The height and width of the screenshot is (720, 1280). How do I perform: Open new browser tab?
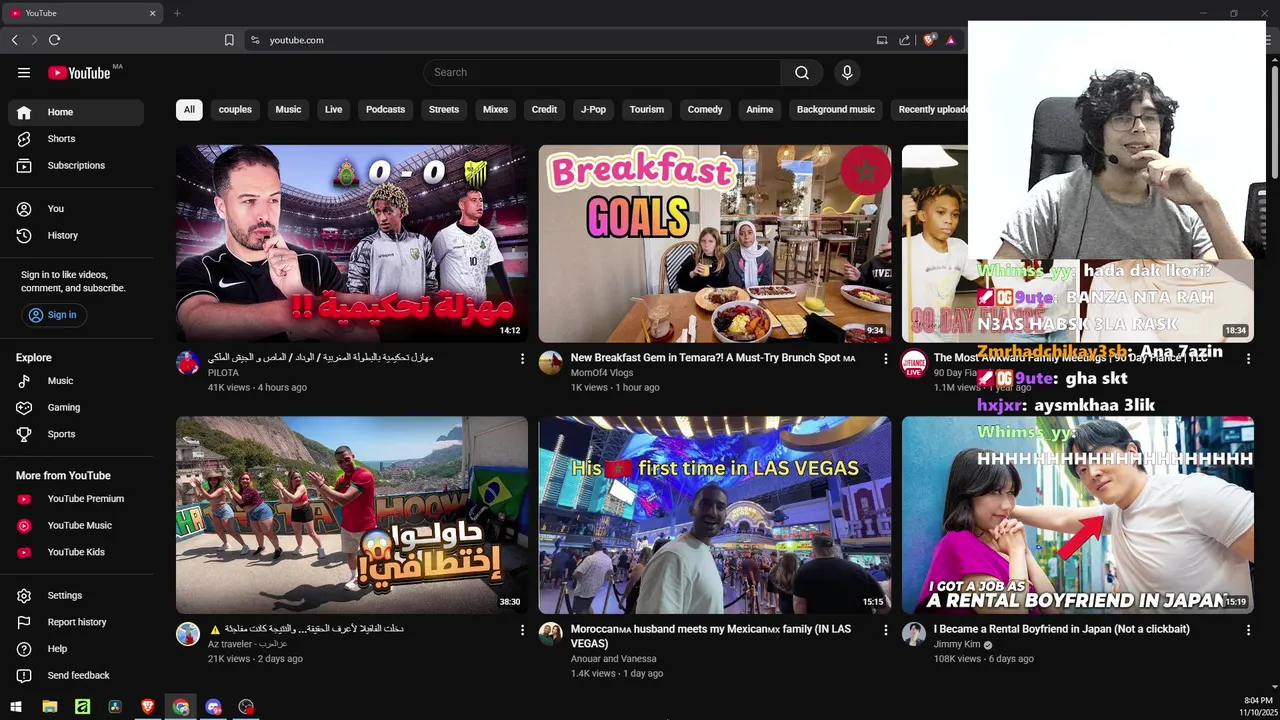[177, 13]
